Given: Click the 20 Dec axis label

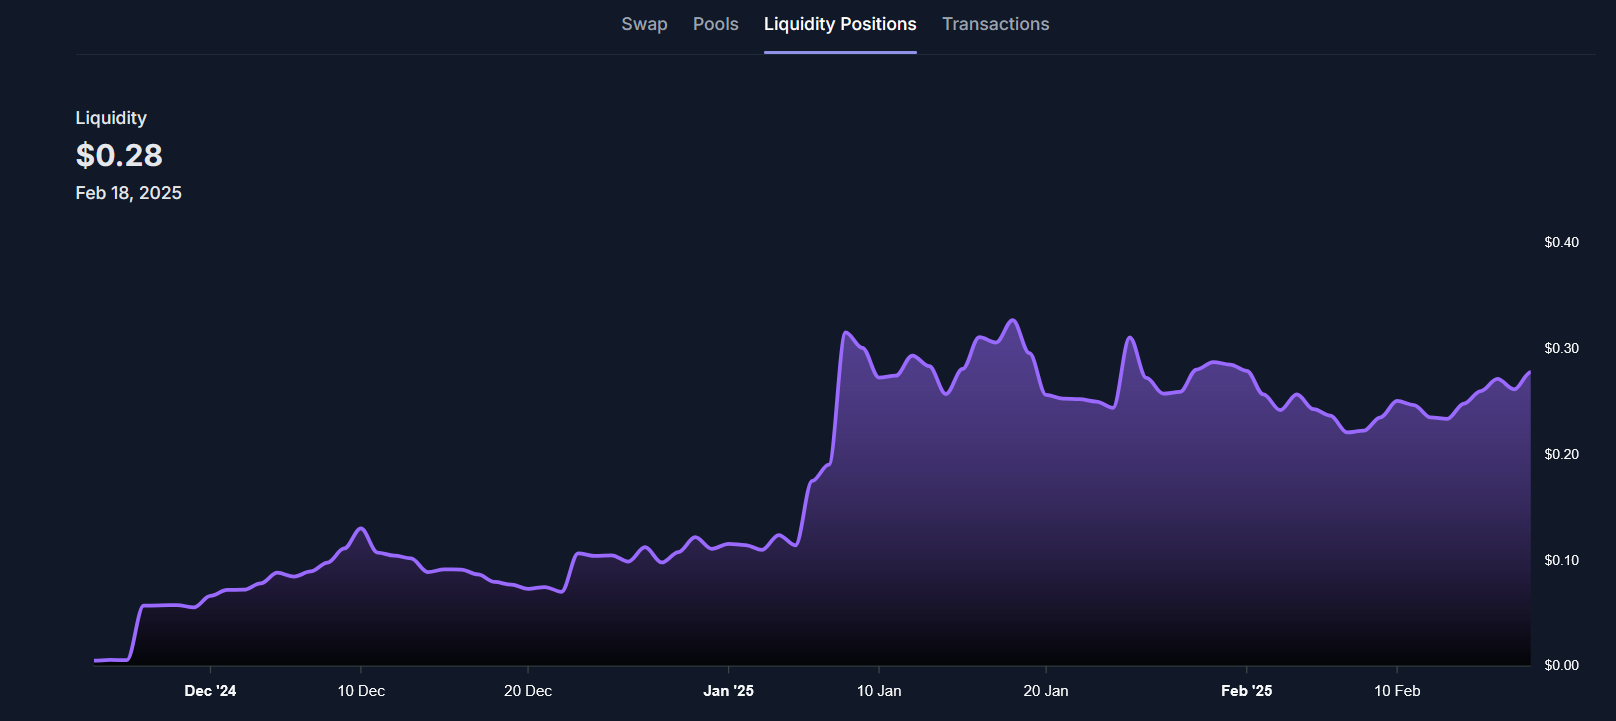Looking at the screenshot, I should point(528,691).
